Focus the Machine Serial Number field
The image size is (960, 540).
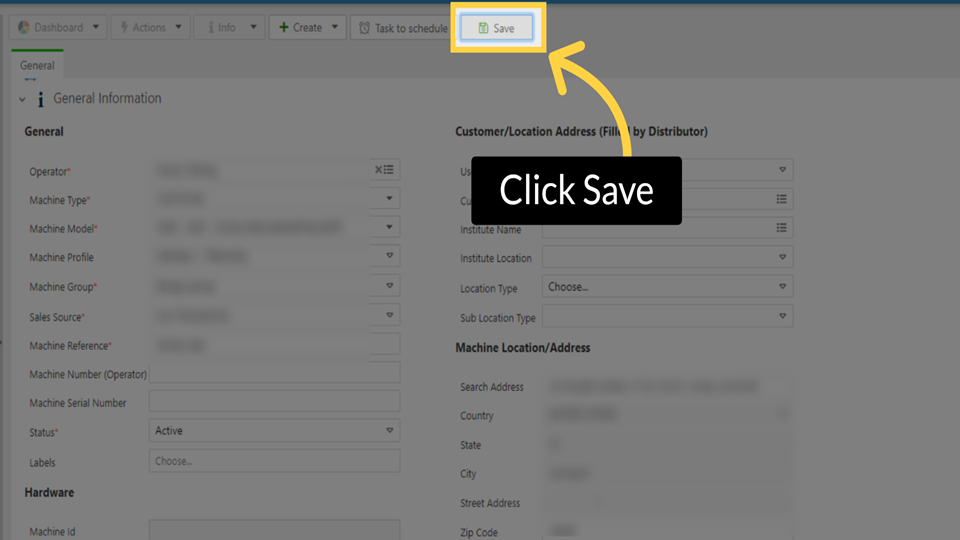click(274, 402)
